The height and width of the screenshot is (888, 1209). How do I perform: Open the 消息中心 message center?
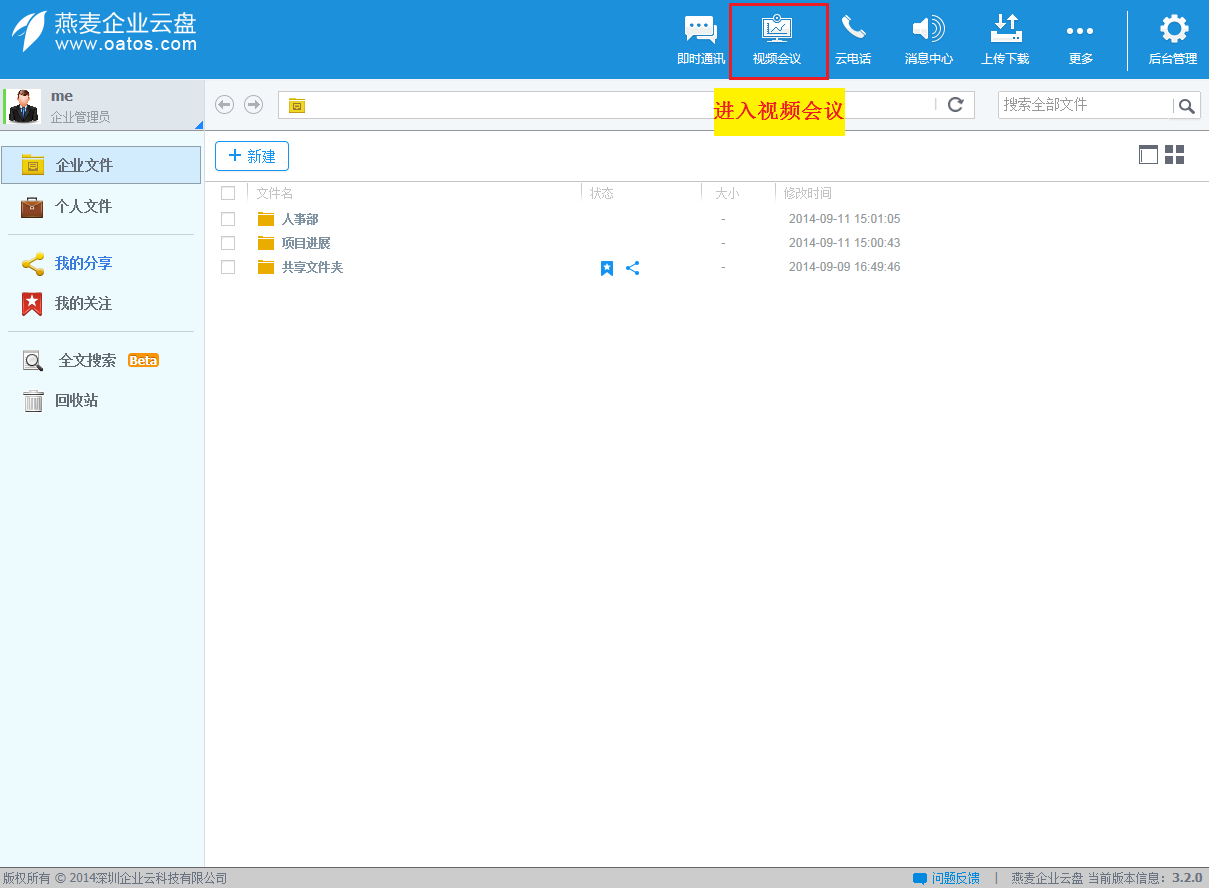click(x=929, y=41)
